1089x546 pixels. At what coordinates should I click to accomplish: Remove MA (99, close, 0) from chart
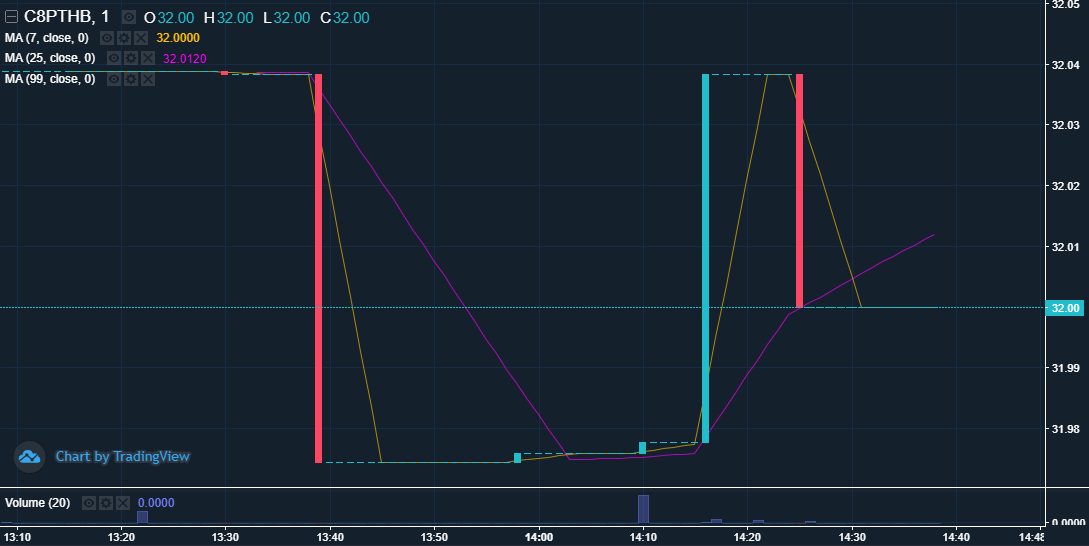coord(147,78)
